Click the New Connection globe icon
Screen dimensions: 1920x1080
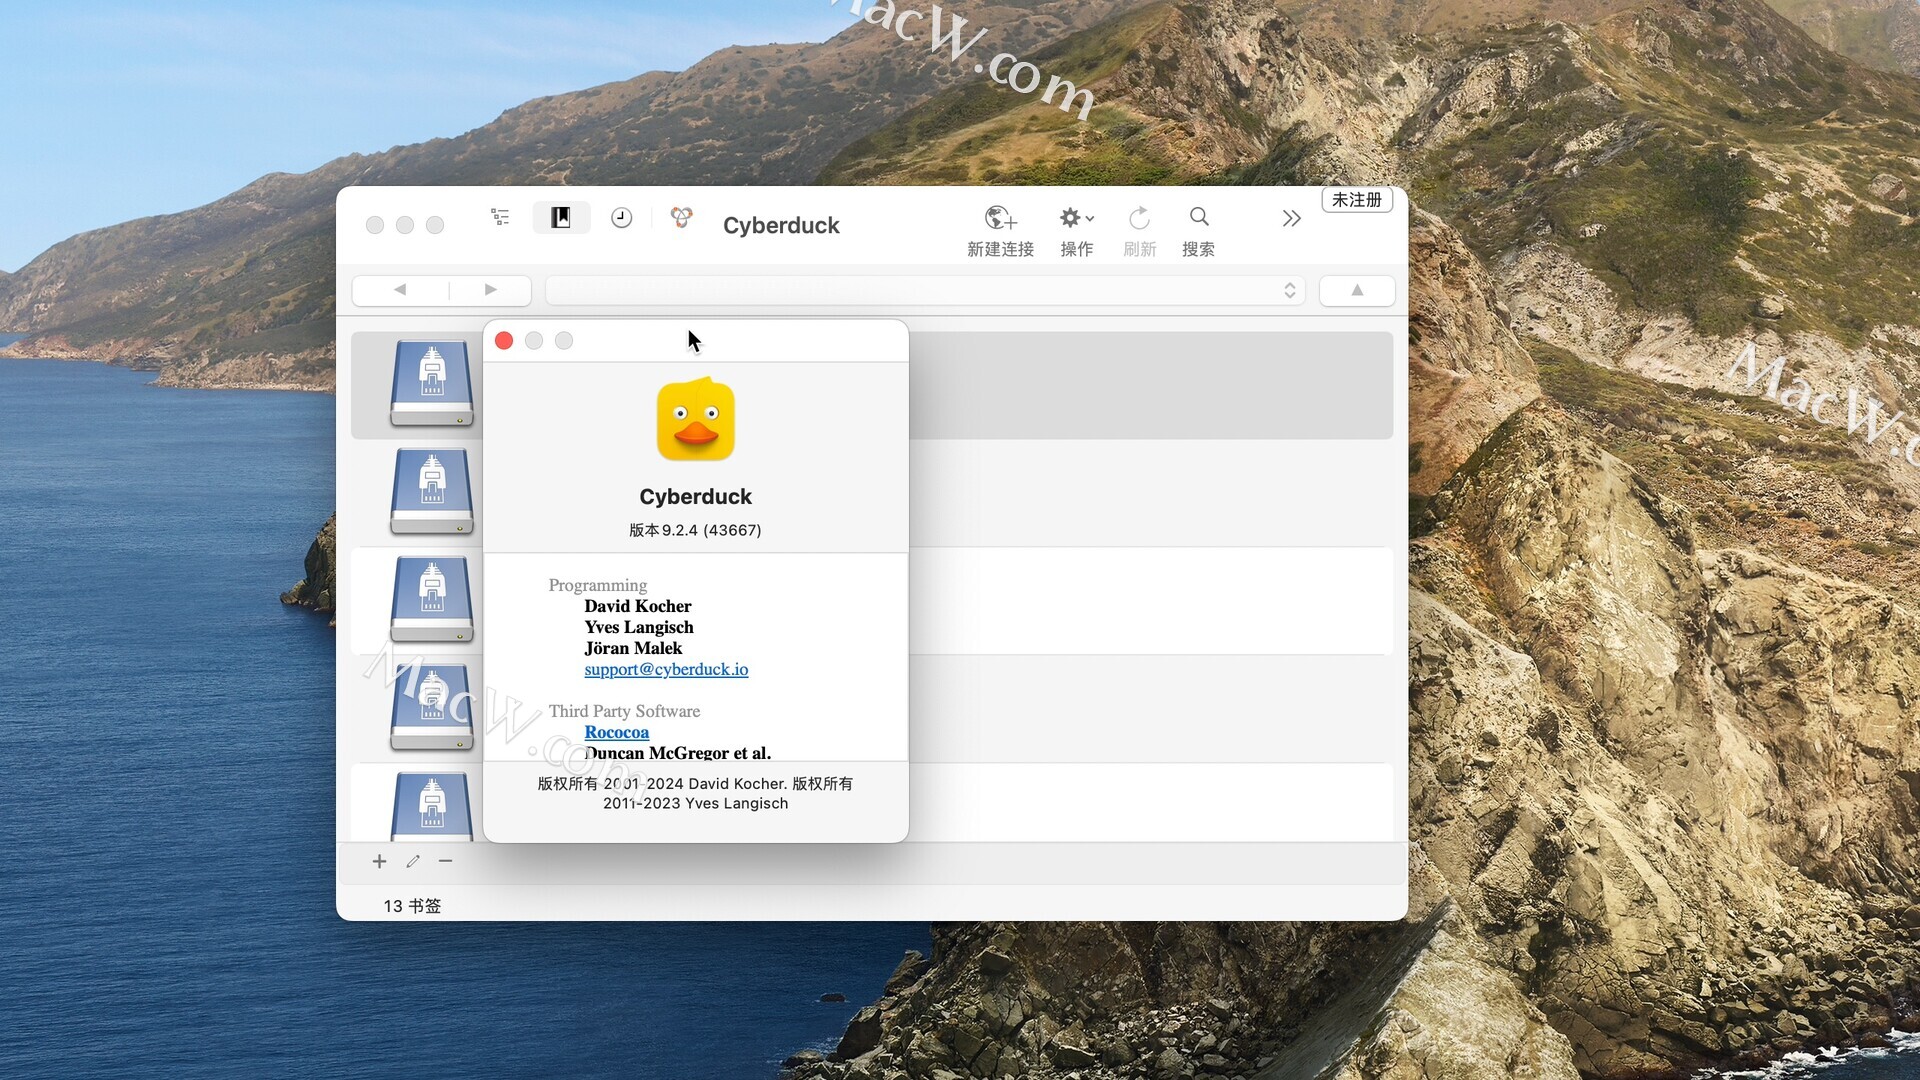(x=1000, y=218)
